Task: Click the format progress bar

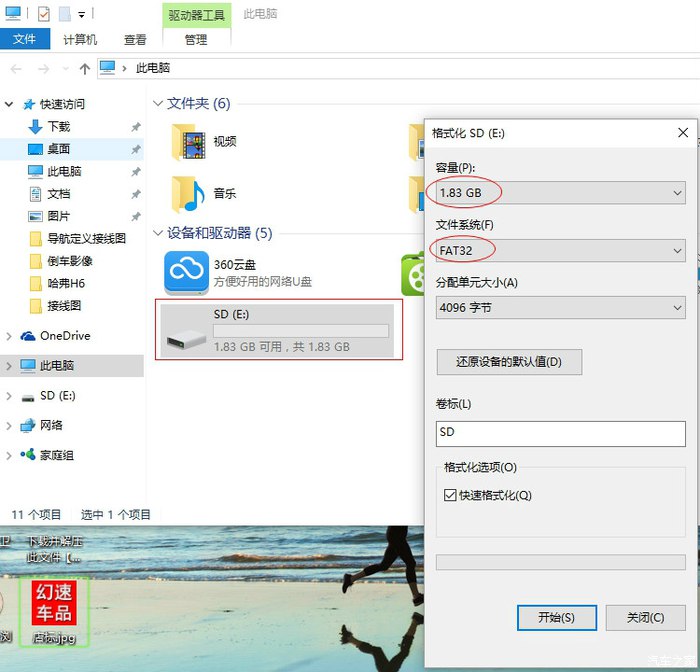Action: pos(560,562)
